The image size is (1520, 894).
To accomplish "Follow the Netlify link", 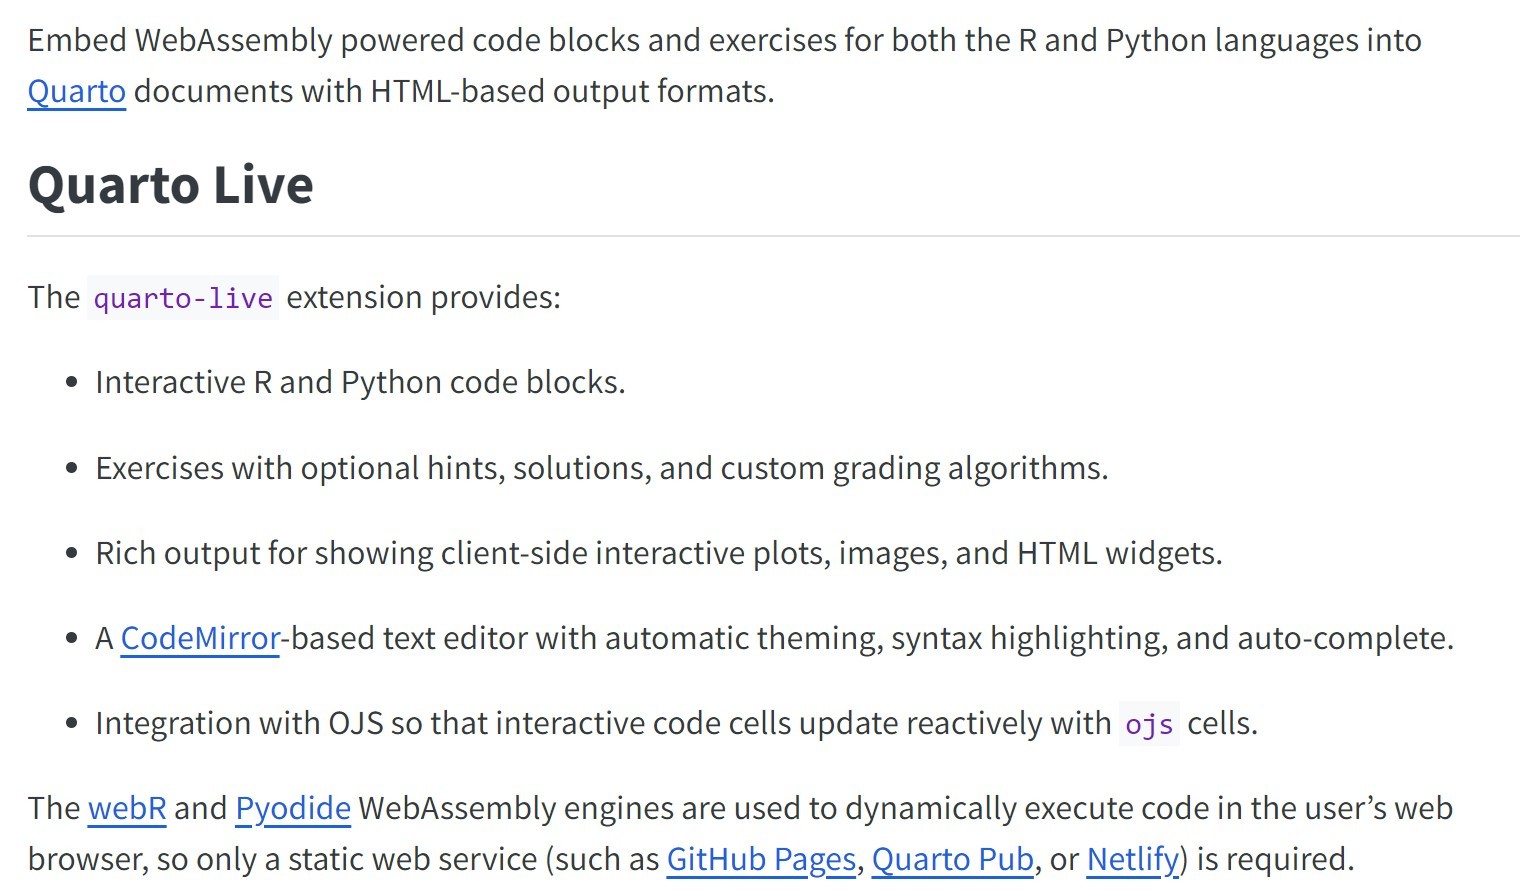I will [x=1132, y=859].
